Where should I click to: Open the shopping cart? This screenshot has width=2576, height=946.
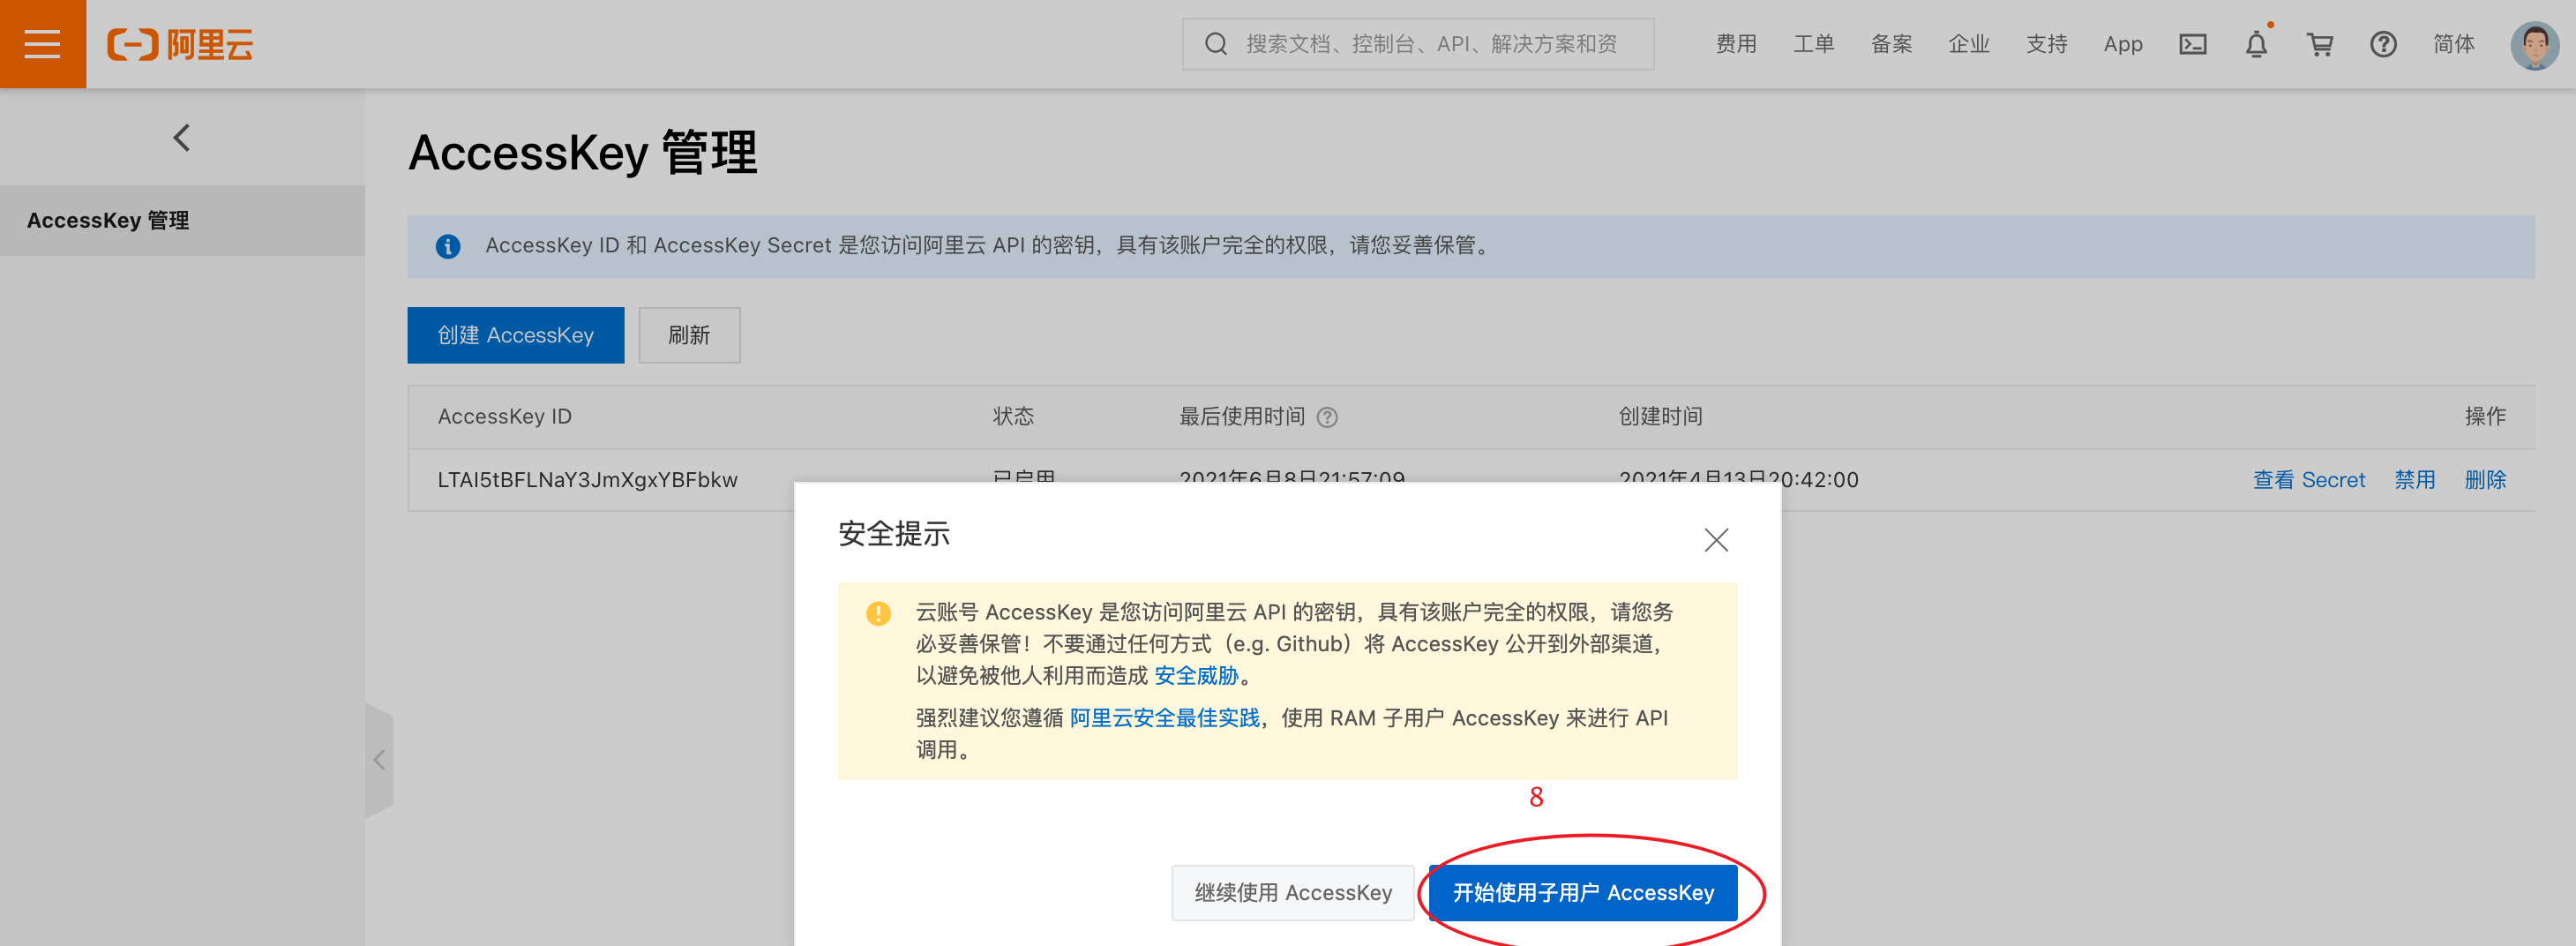(x=2319, y=44)
